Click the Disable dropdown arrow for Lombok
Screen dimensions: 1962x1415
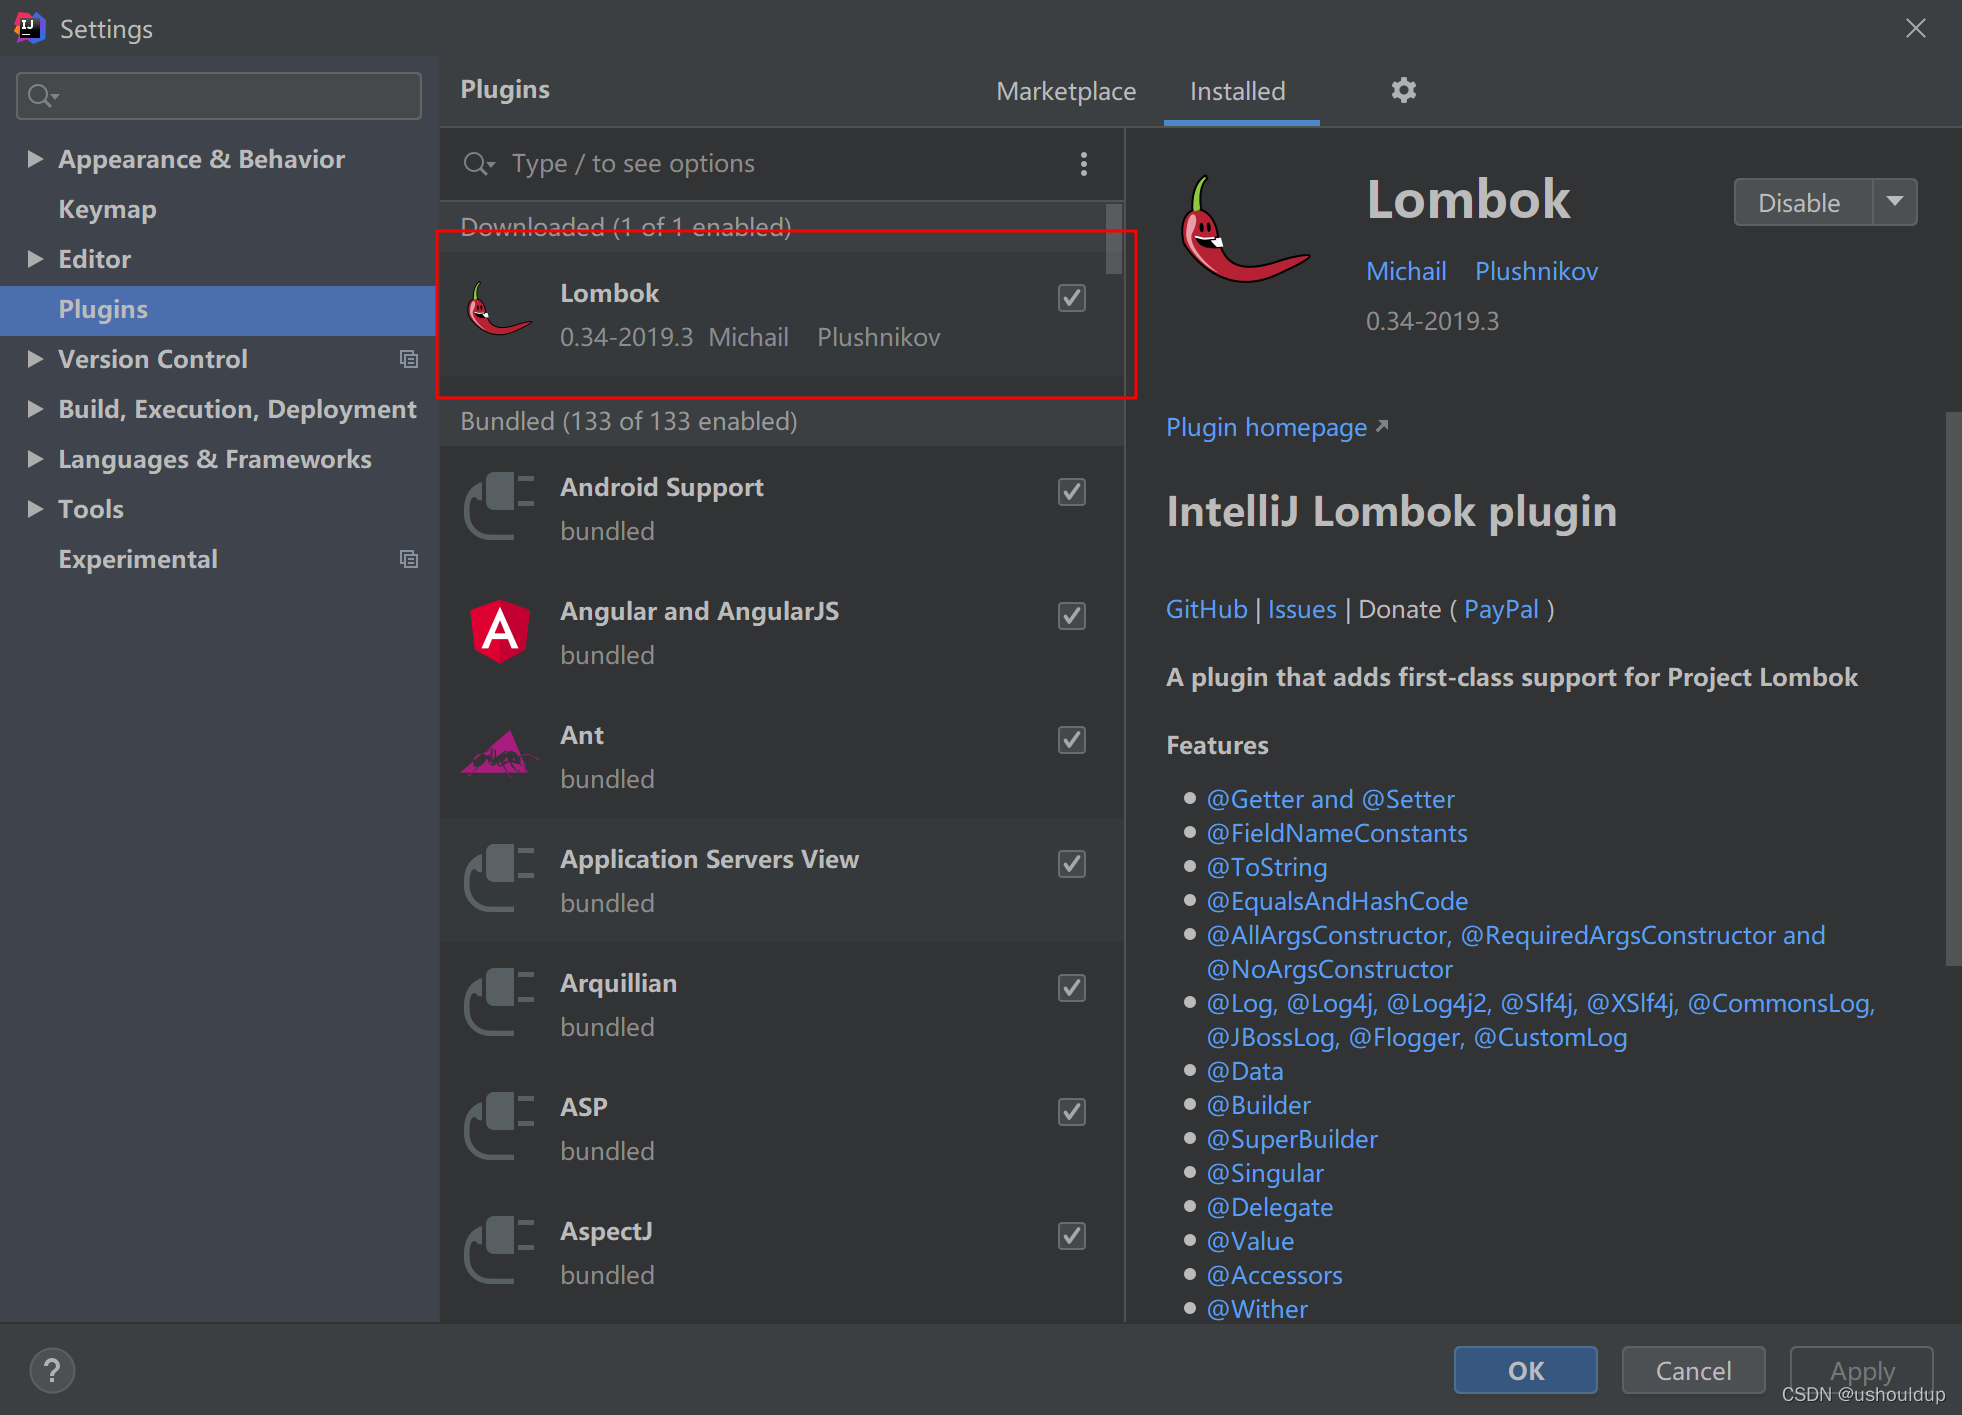tap(1893, 203)
